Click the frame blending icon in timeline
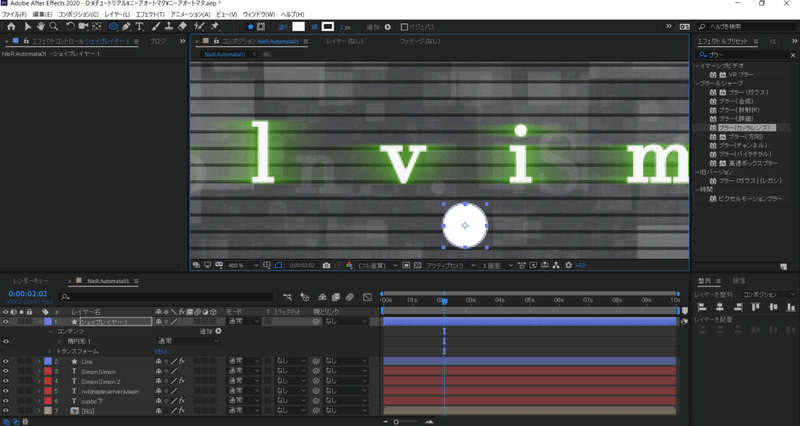The width and height of the screenshot is (800, 426). [x=336, y=297]
